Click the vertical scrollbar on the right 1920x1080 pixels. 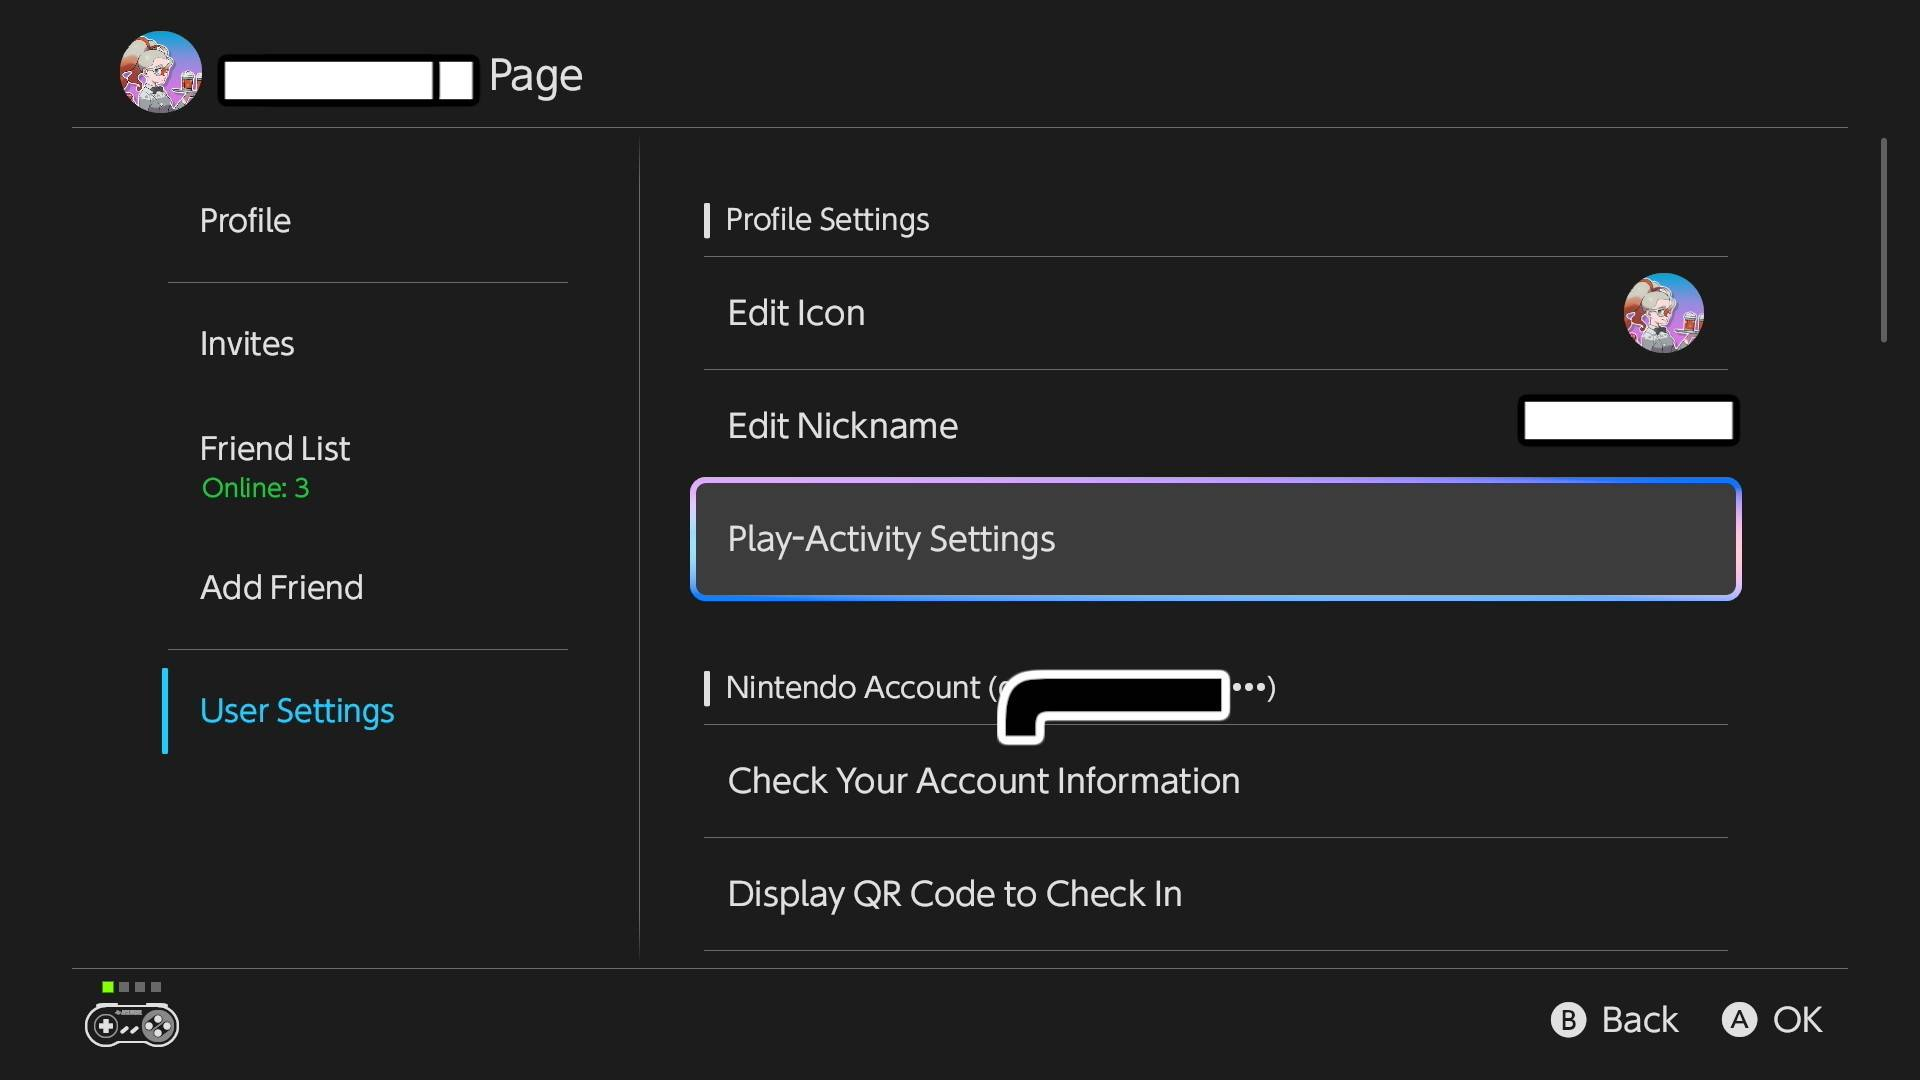point(1883,240)
